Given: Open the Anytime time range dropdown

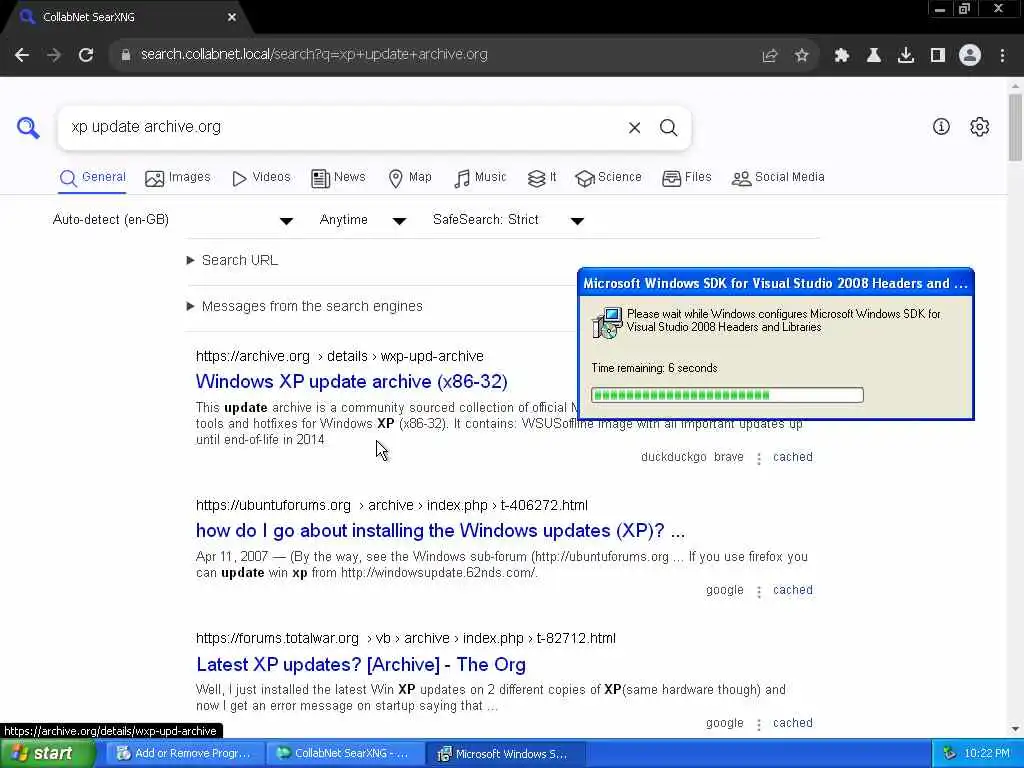Looking at the screenshot, I should [362, 220].
